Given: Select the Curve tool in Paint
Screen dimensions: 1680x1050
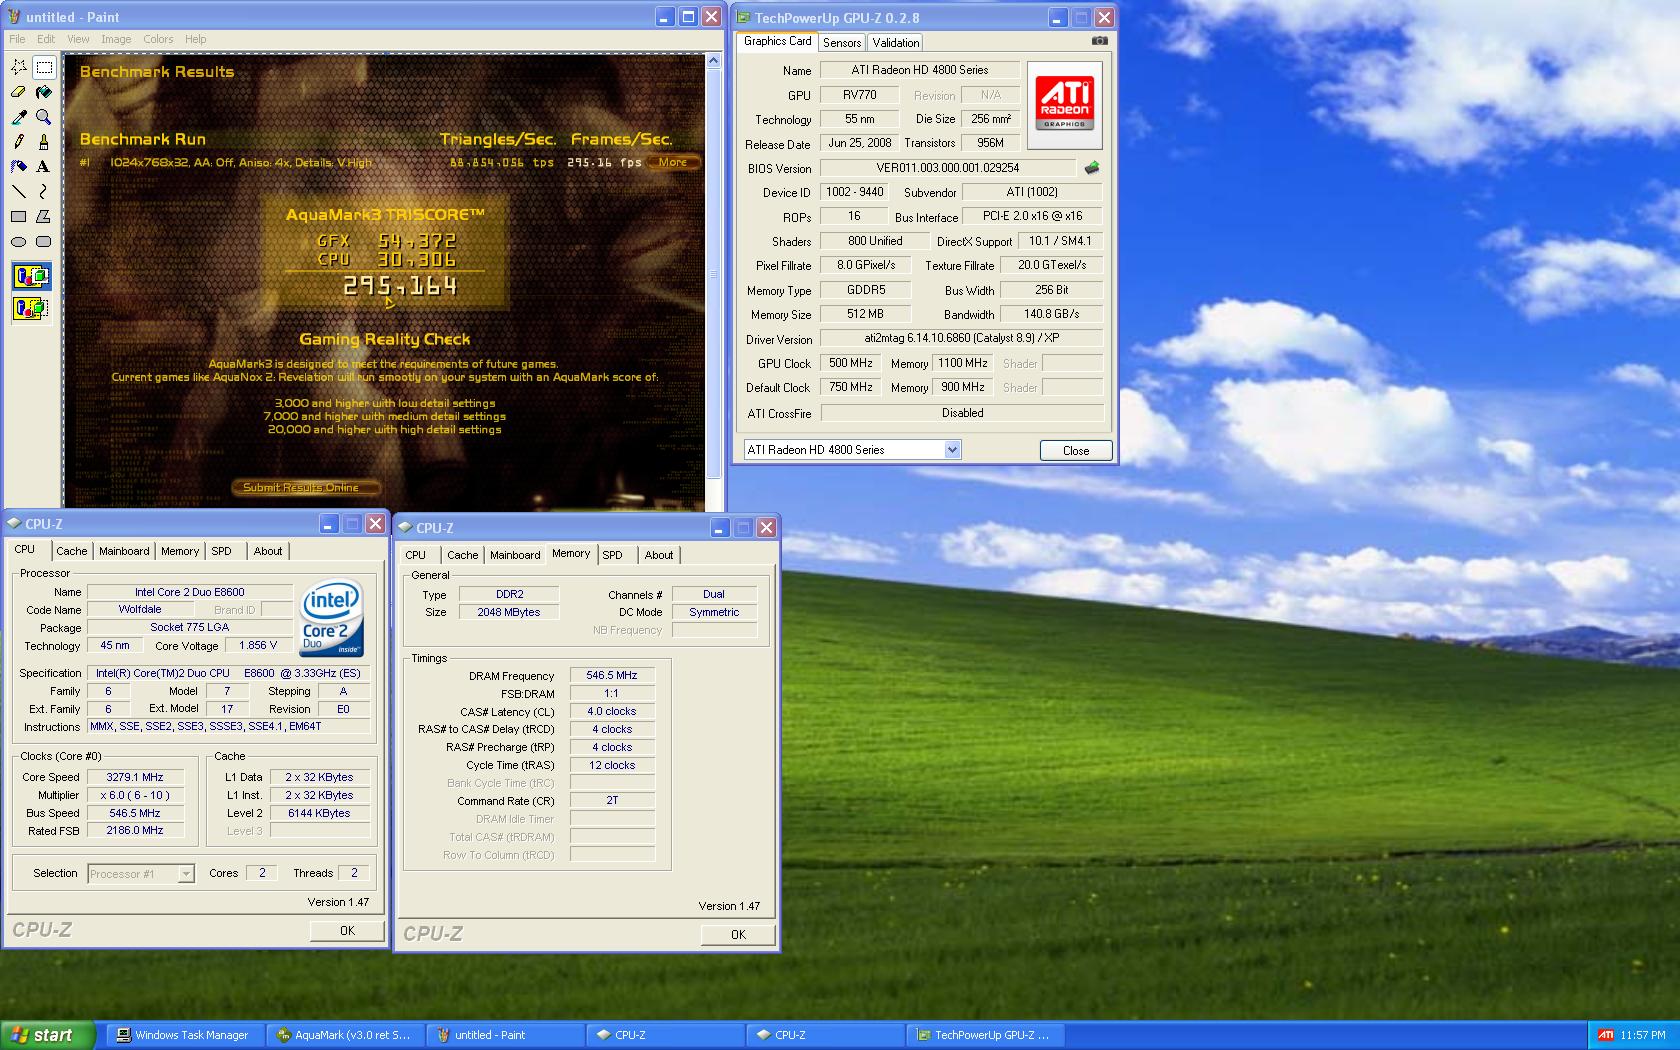Looking at the screenshot, I should pos(43,192).
